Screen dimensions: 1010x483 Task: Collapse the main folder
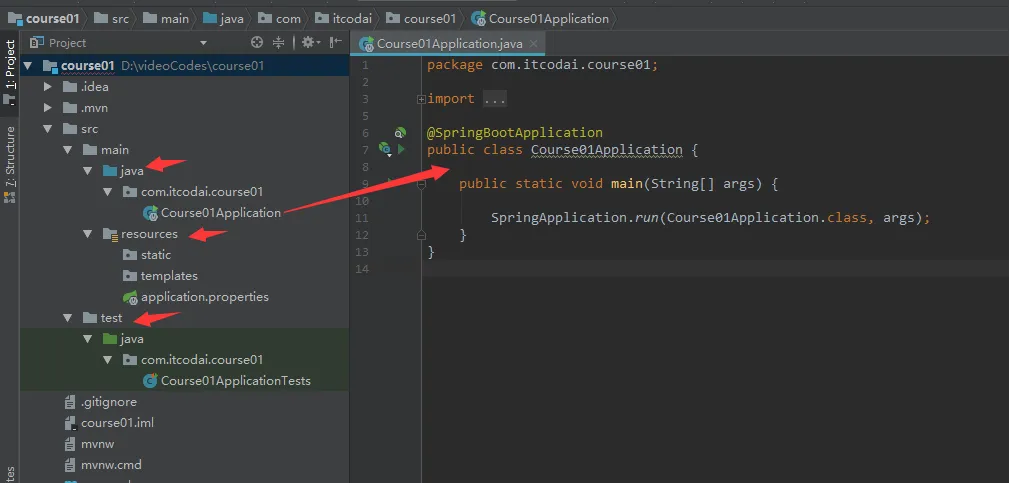coord(68,149)
